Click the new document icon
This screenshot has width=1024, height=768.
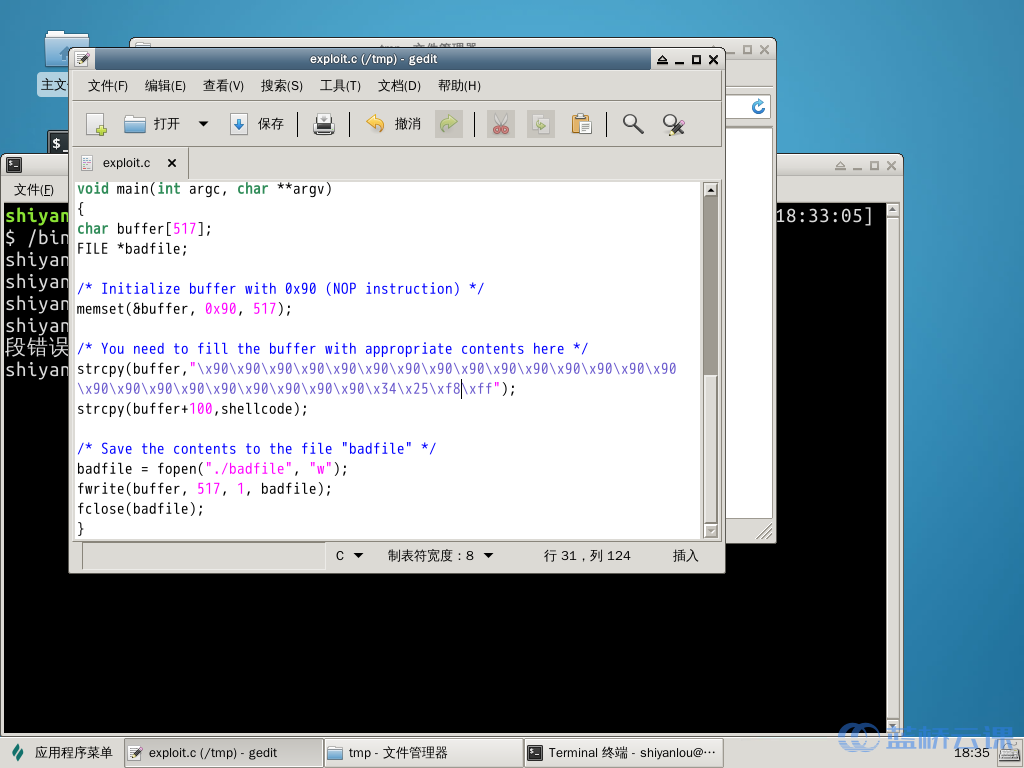point(96,124)
